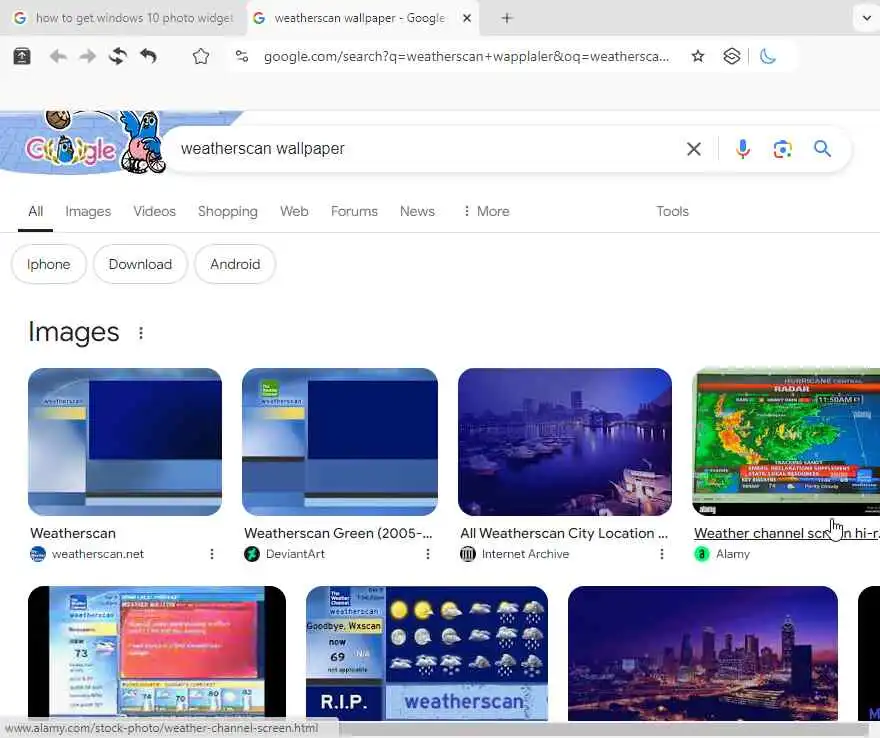The height and width of the screenshot is (738, 880).
Task: Toggle dark mode moon icon
Action: (x=767, y=56)
